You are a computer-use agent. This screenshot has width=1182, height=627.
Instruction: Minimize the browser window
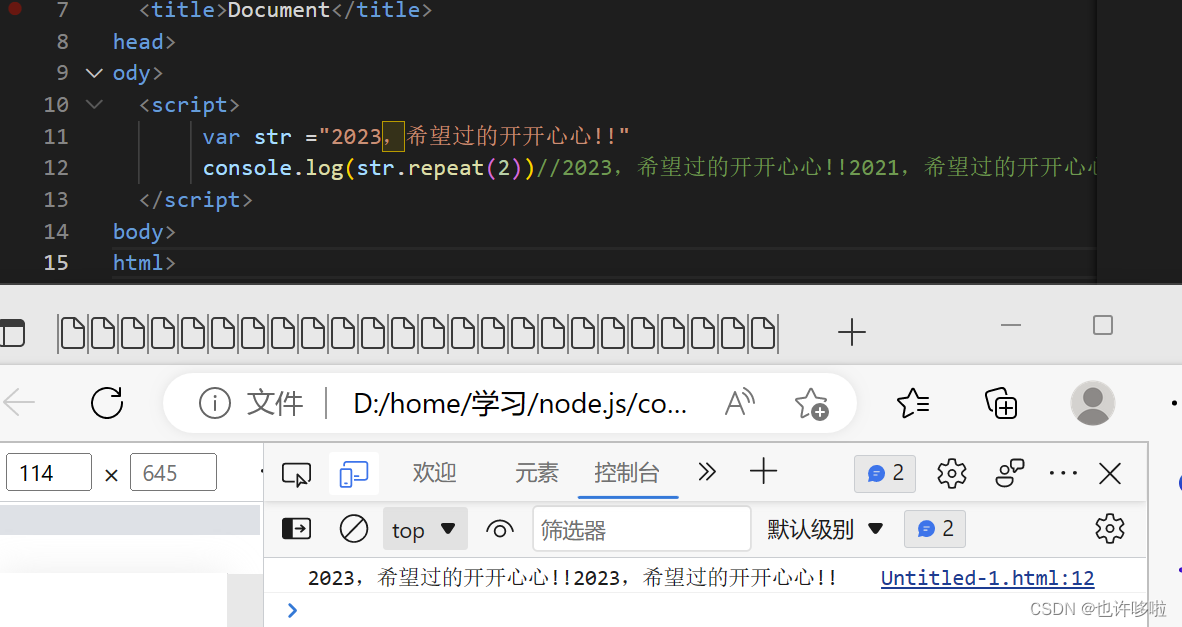tap(1011, 326)
